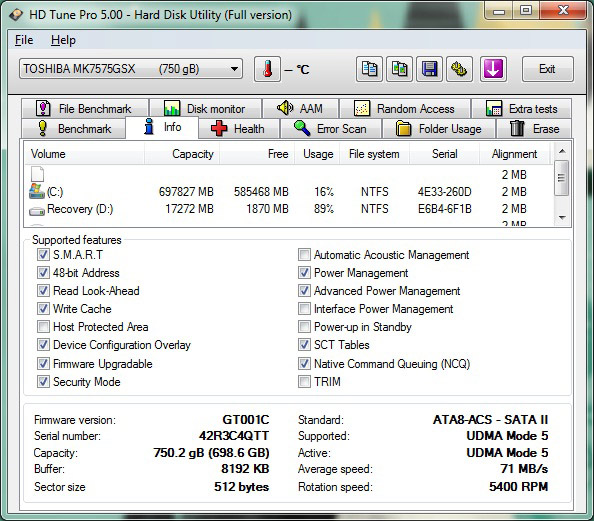Toggle the SCT Tables checkbox
594x521 pixels.
tap(304, 345)
